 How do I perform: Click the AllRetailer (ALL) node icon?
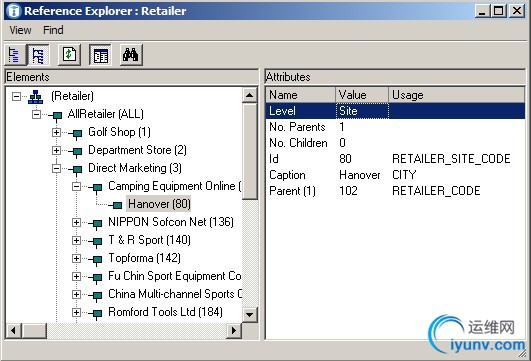click(x=56, y=115)
